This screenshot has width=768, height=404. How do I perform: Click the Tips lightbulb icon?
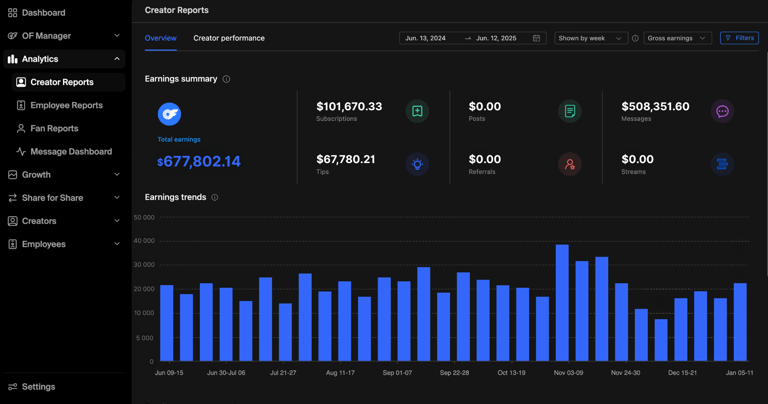(417, 164)
